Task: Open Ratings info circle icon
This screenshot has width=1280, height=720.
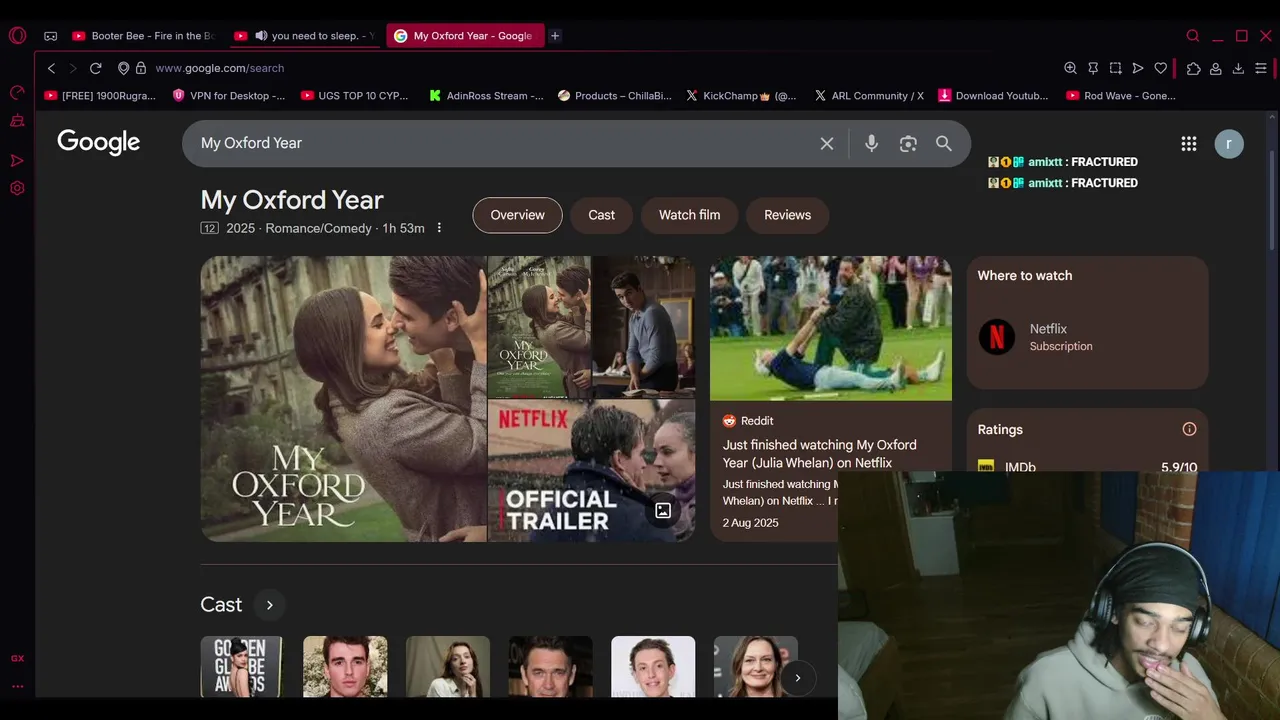Action: click(x=1189, y=429)
